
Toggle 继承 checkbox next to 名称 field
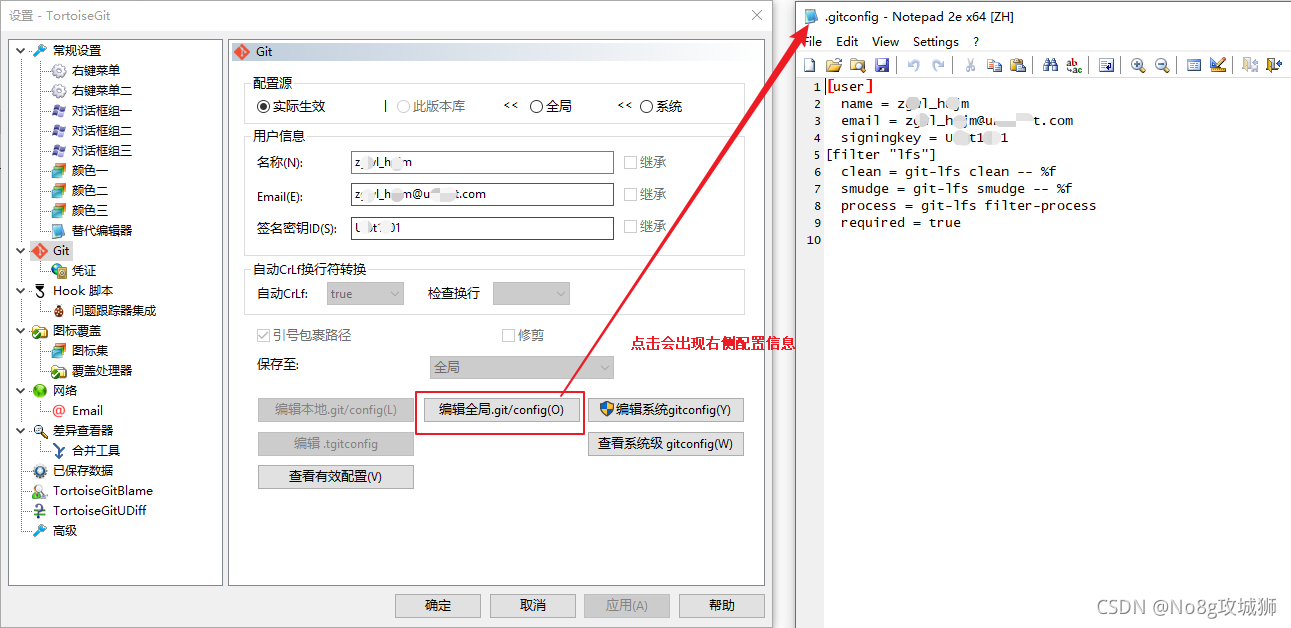(x=630, y=162)
